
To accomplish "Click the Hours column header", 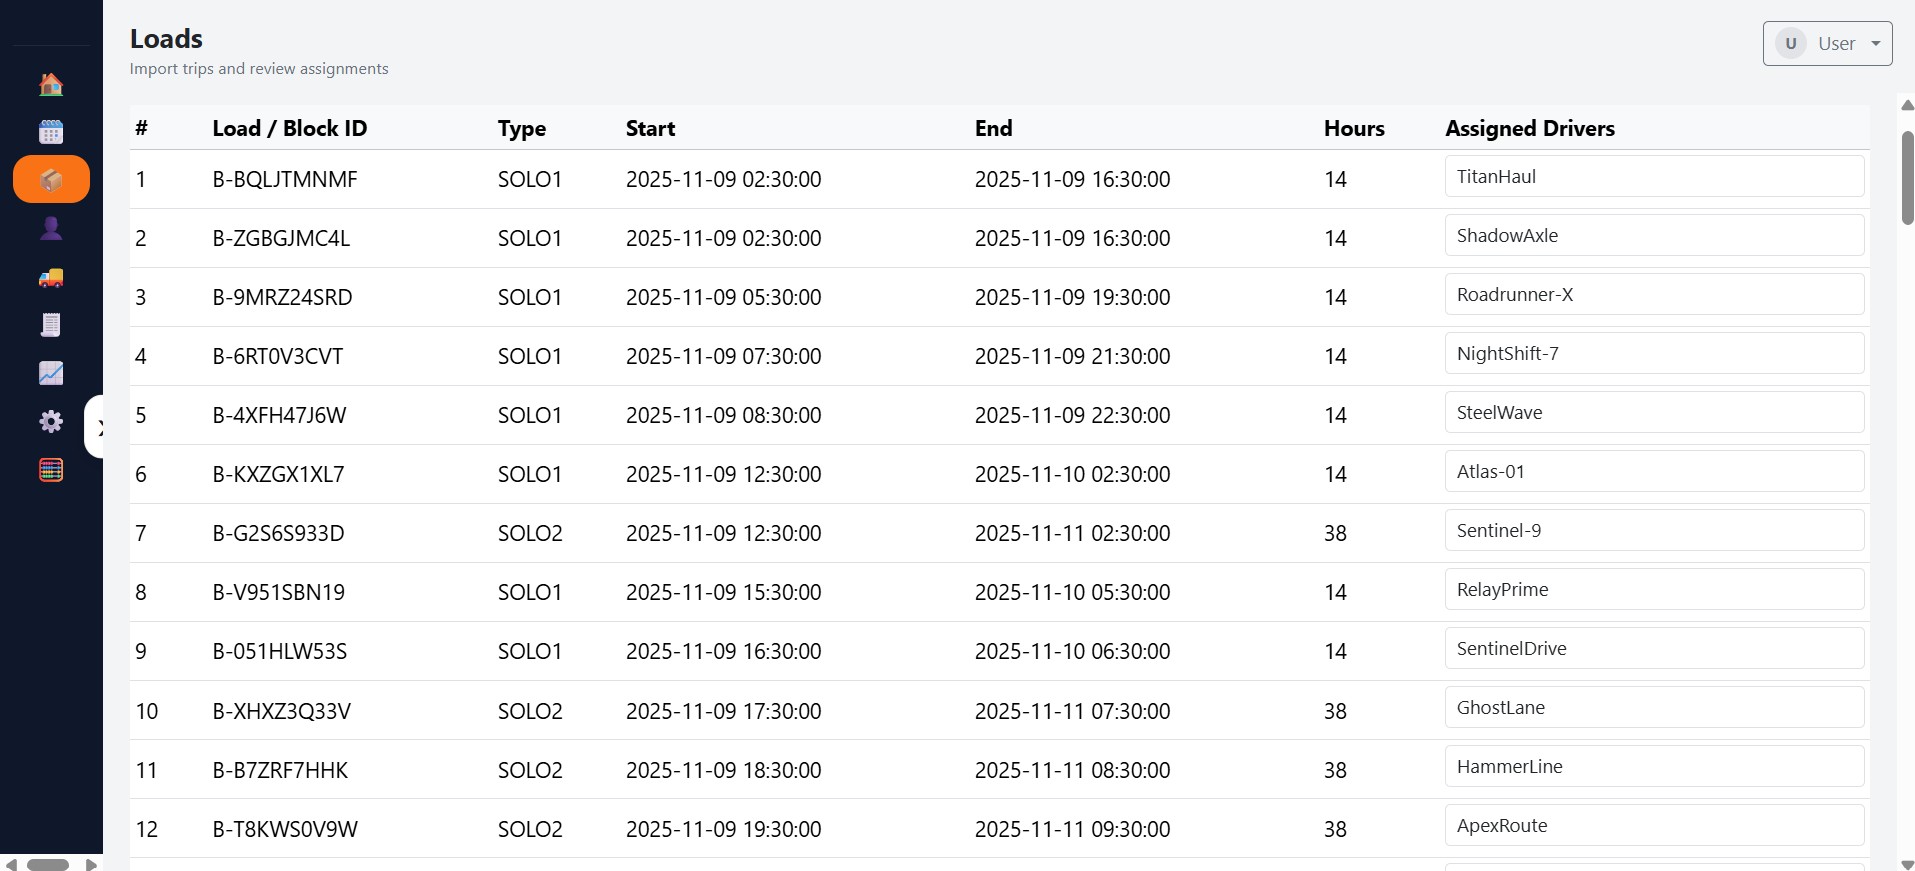I will (x=1354, y=128).
